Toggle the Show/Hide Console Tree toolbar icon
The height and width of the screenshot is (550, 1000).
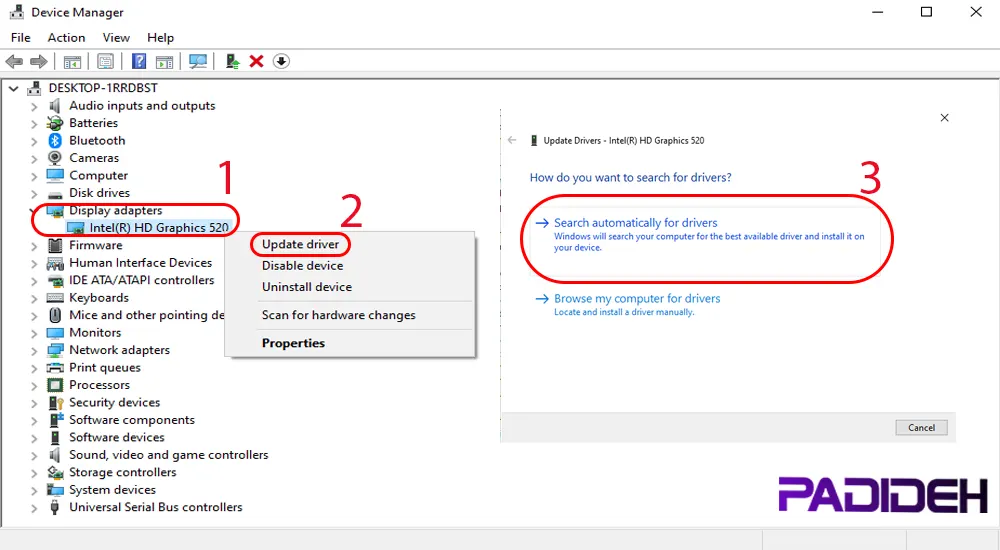(x=72, y=61)
